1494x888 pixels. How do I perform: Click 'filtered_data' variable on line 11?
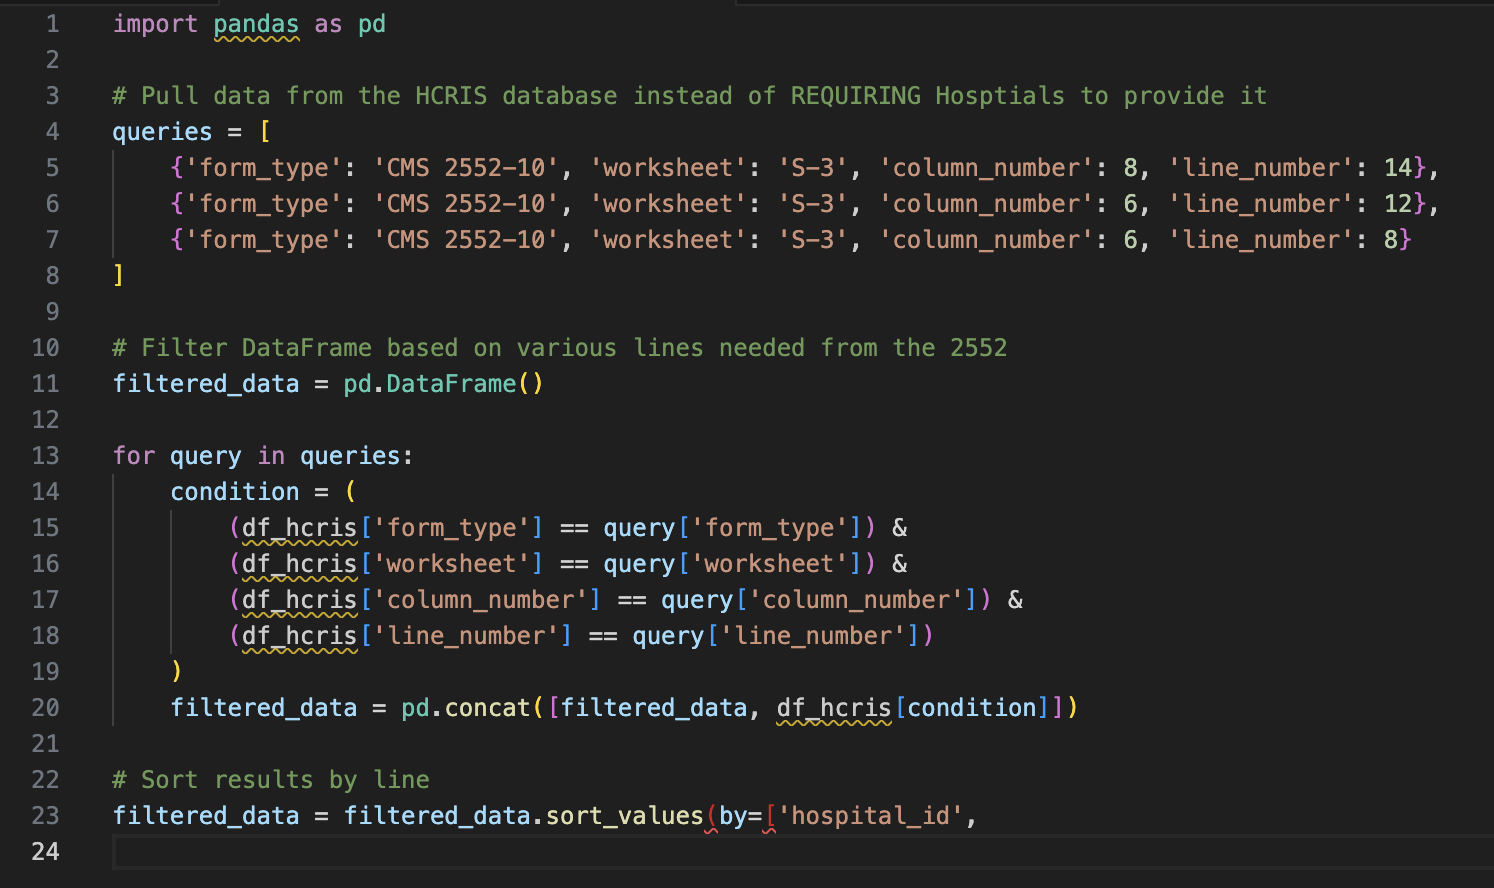point(206,384)
